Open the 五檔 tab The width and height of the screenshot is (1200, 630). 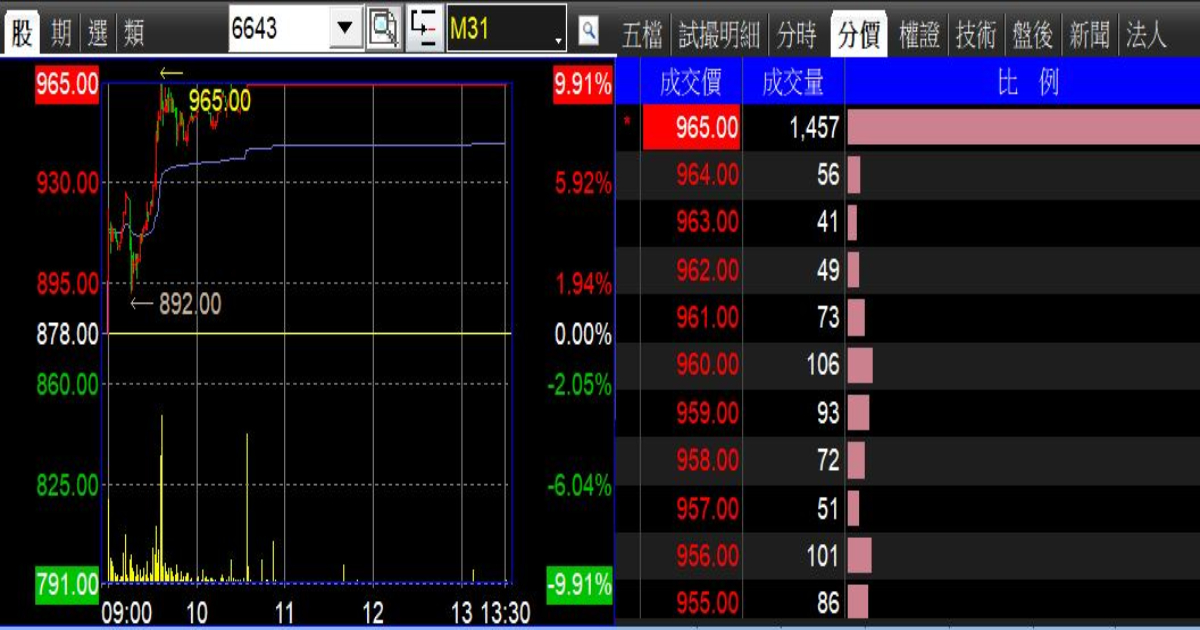click(642, 36)
